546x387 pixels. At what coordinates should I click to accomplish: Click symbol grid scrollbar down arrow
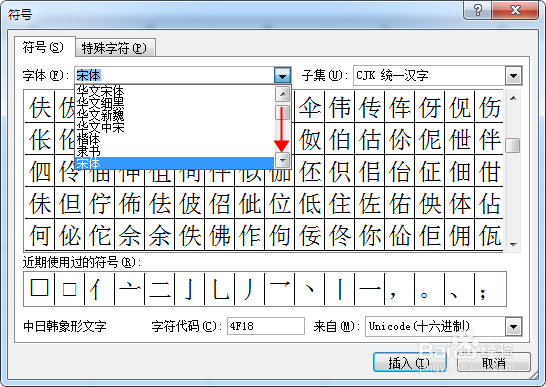(x=513, y=245)
